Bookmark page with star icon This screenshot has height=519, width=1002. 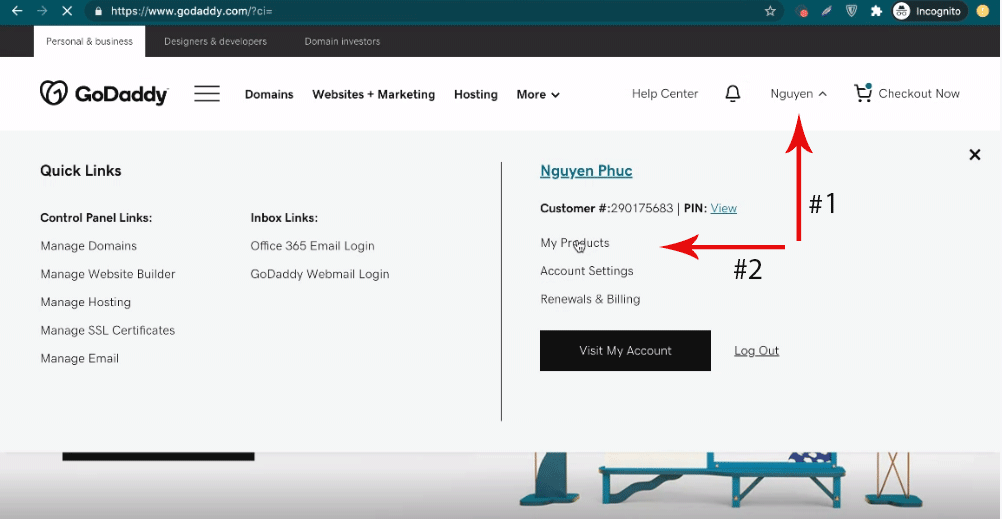[x=770, y=11]
